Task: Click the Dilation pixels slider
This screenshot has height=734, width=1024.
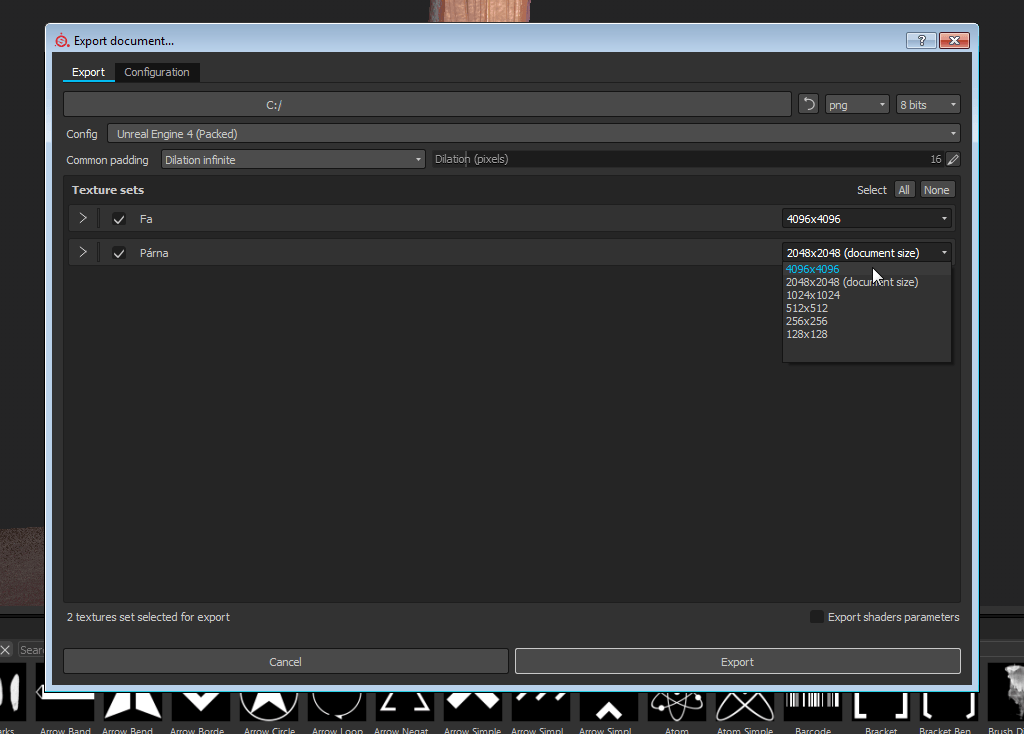Action: pyautogui.click(x=685, y=159)
